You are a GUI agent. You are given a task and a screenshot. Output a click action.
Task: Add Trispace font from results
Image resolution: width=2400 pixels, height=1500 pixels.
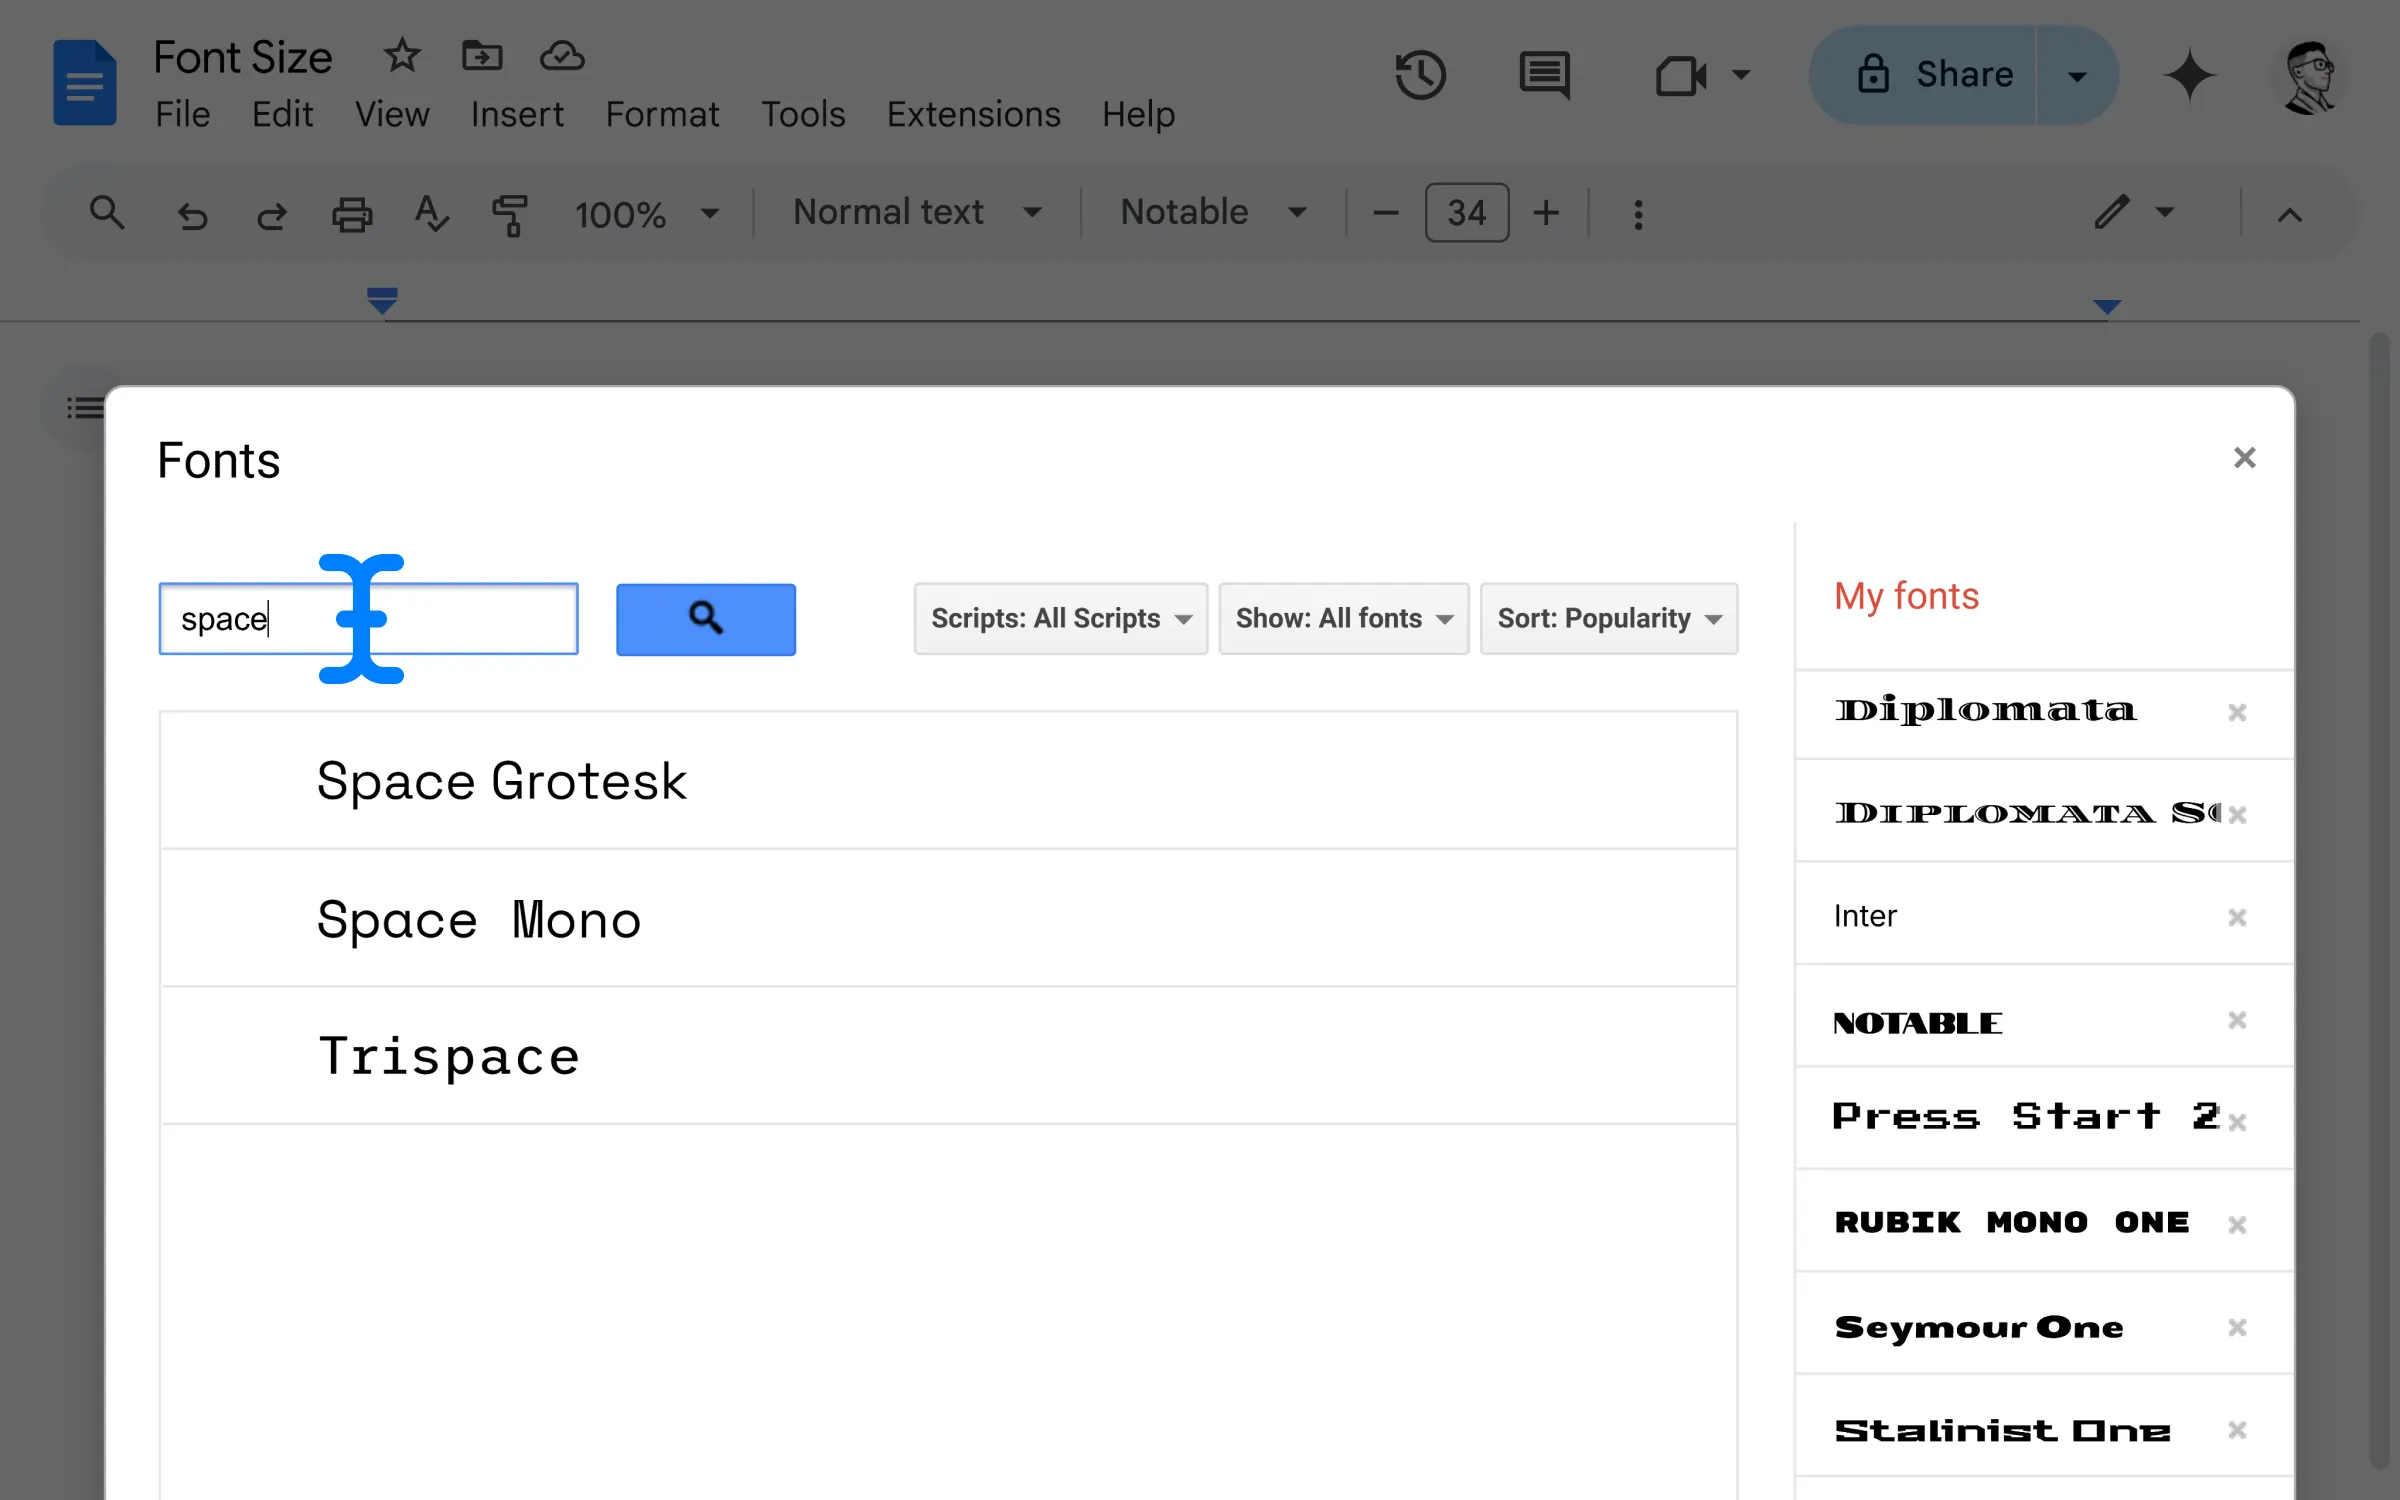pyautogui.click(x=949, y=1057)
